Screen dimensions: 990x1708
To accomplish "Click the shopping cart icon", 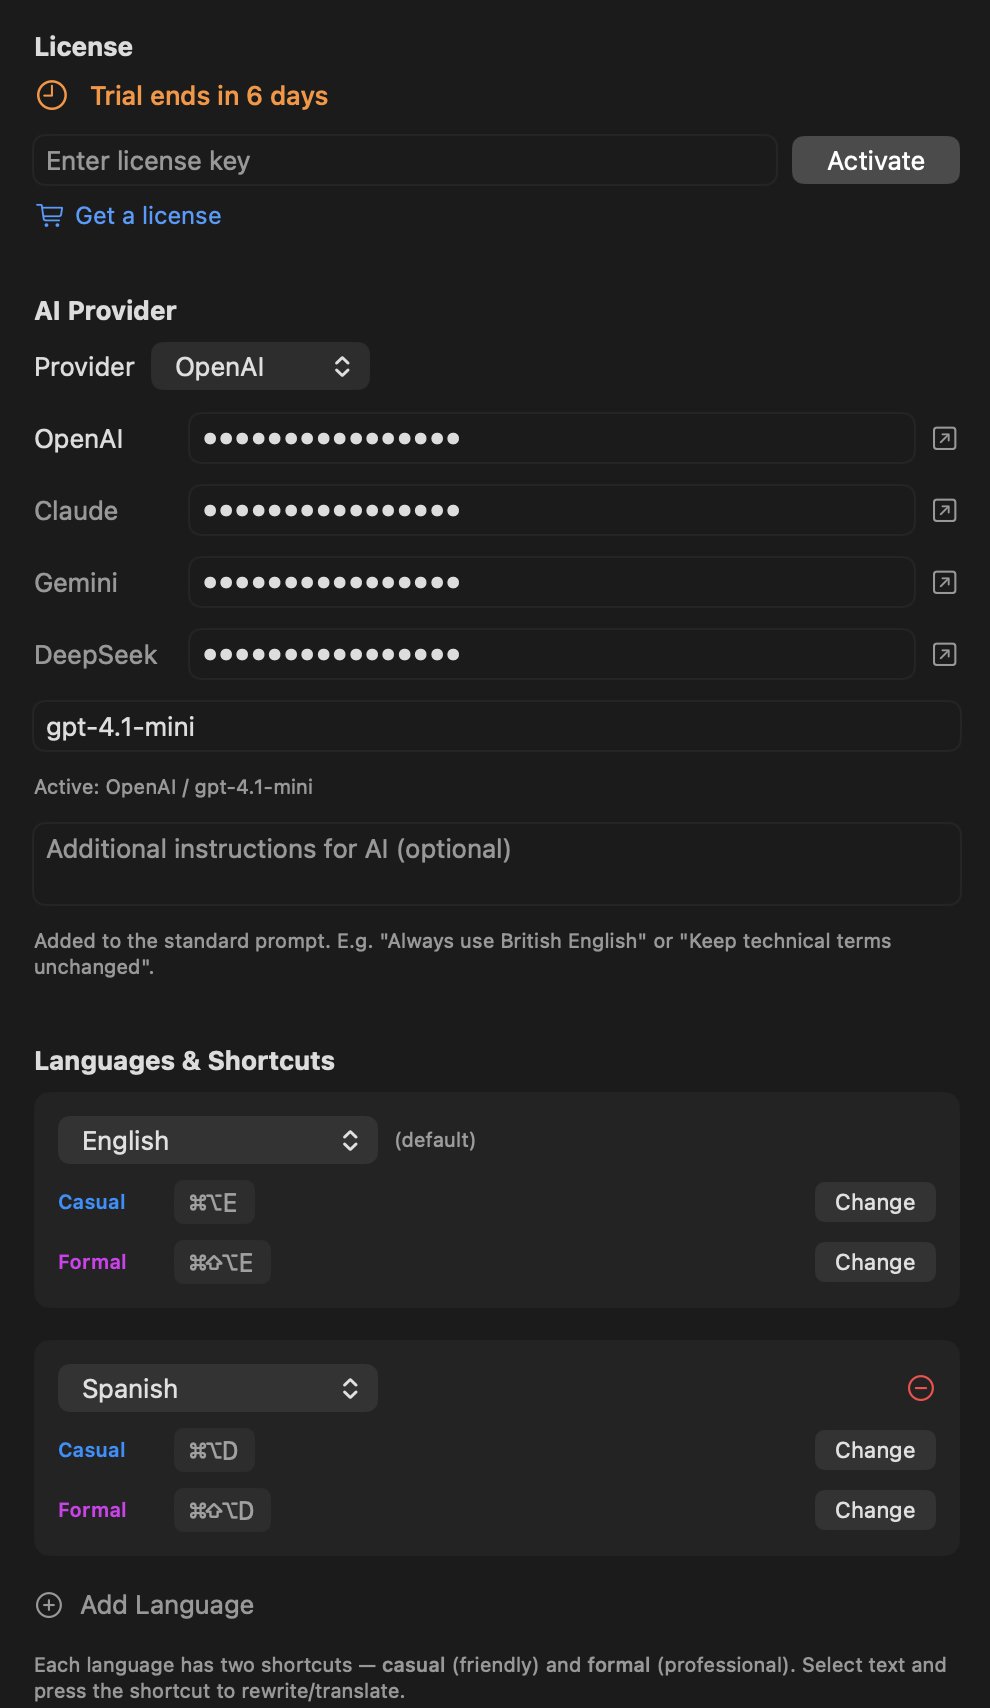I will point(49,216).
